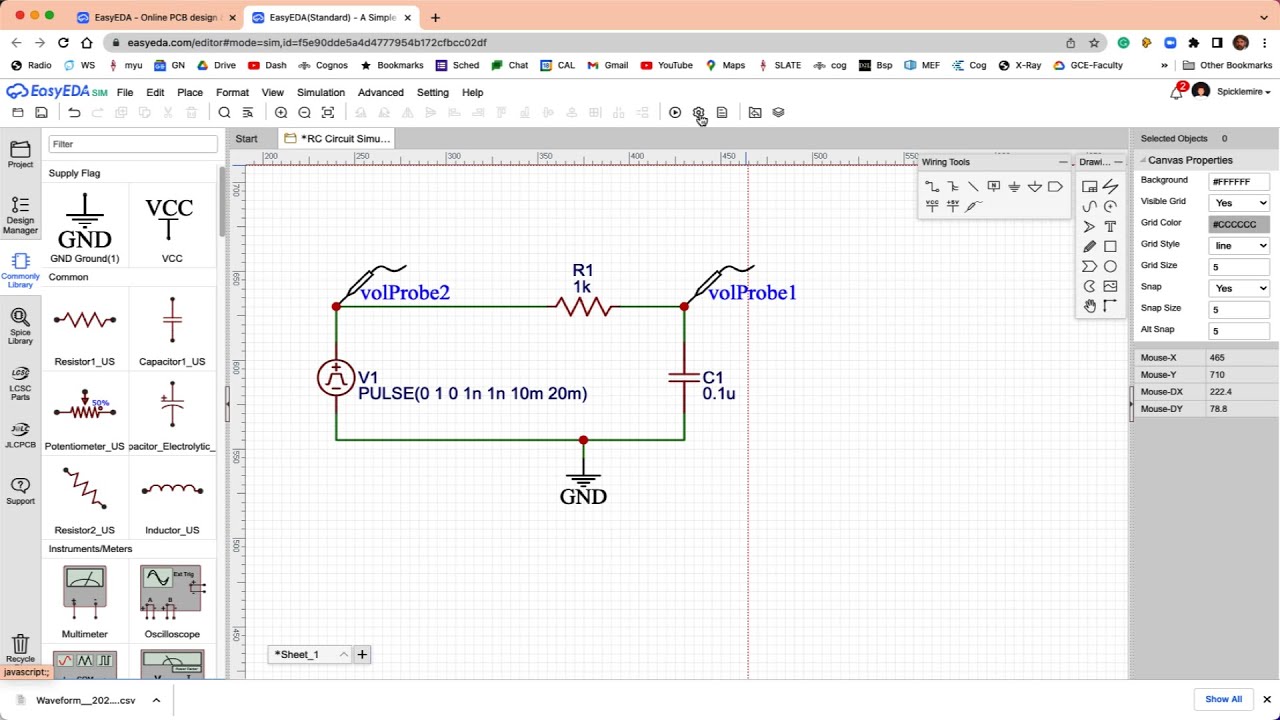The width and height of the screenshot is (1280, 720).
Task: Select the Ellipse tool in Drawing Tools
Action: pos(1110,267)
